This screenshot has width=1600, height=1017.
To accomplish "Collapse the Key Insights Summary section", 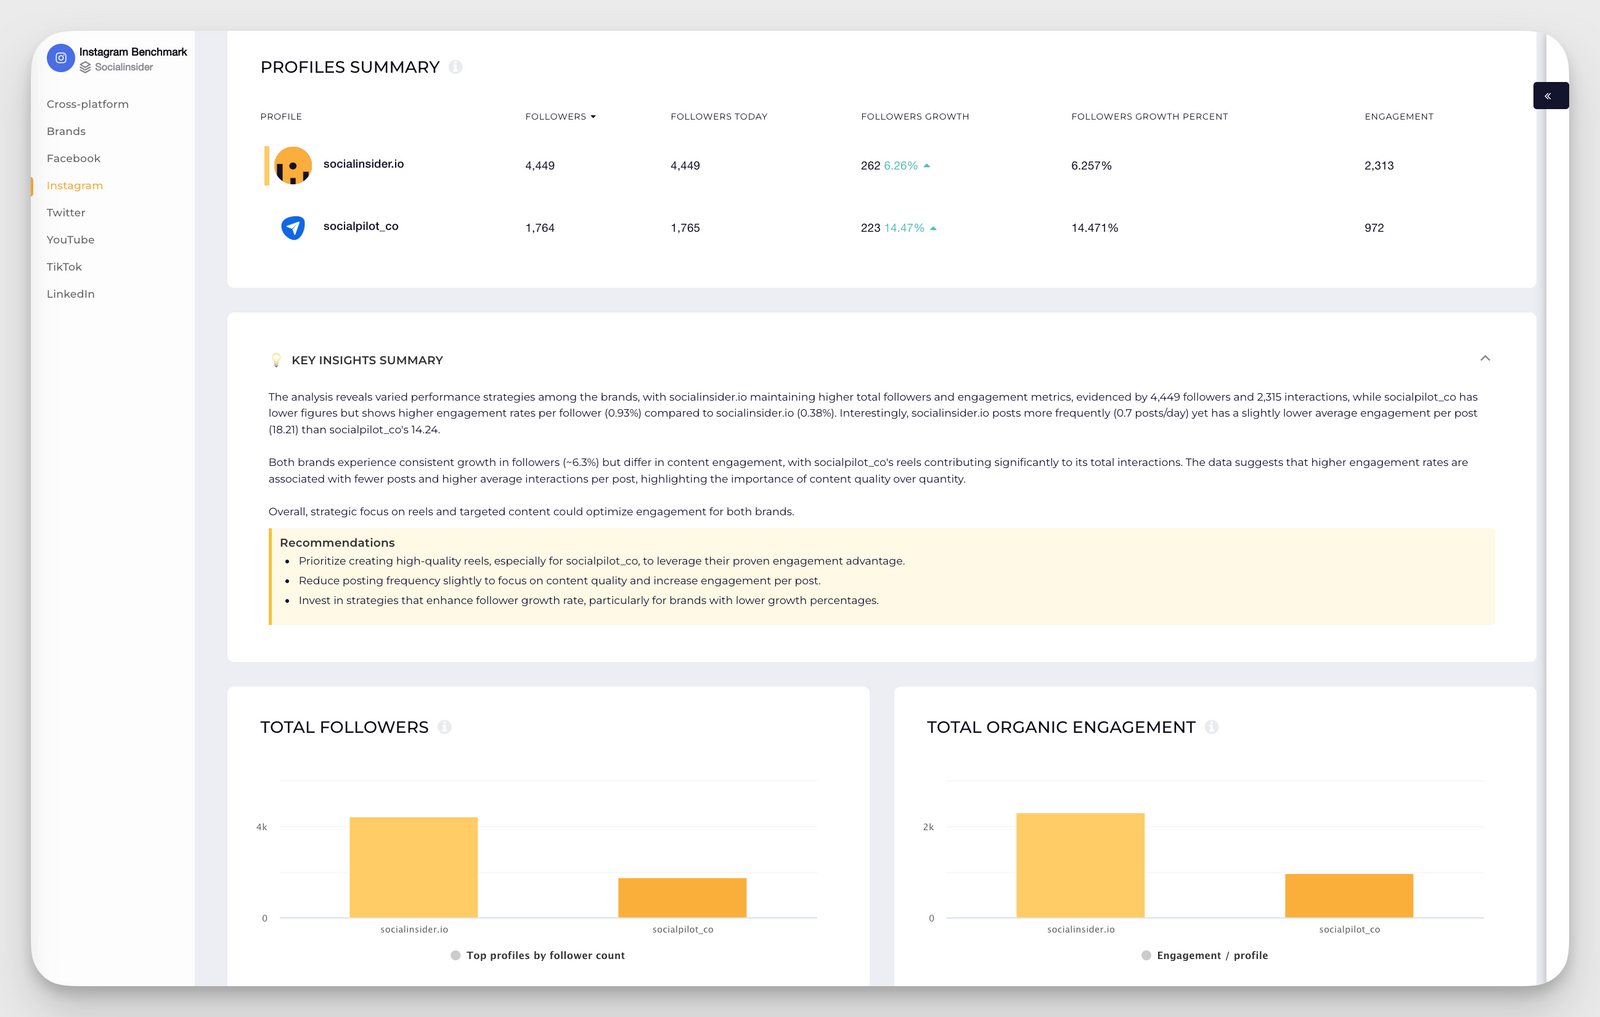I will coord(1485,358).
